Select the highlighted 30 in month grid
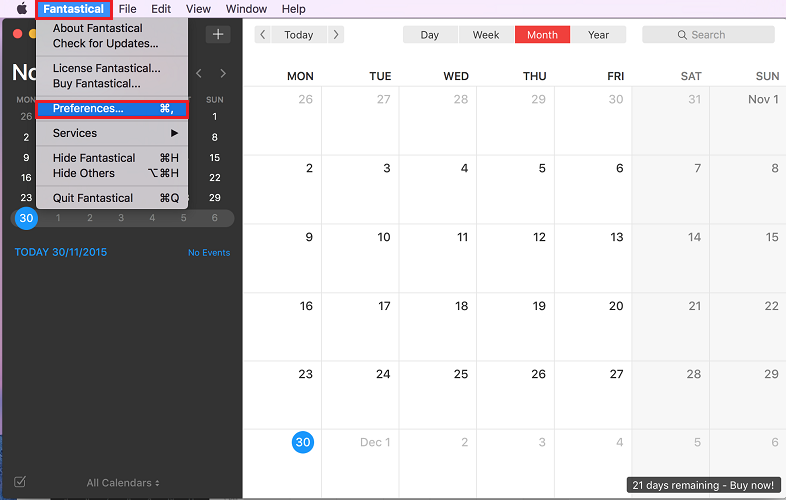Screen dimensions: 786x500 coord(303,442)
